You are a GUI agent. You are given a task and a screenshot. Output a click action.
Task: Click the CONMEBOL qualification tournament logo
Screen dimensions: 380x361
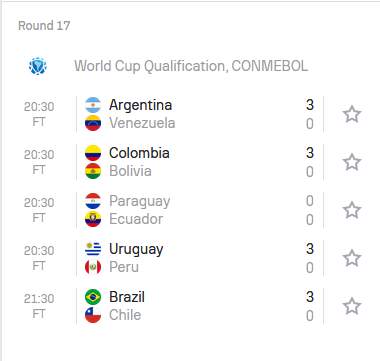click(x=38, y=66)
